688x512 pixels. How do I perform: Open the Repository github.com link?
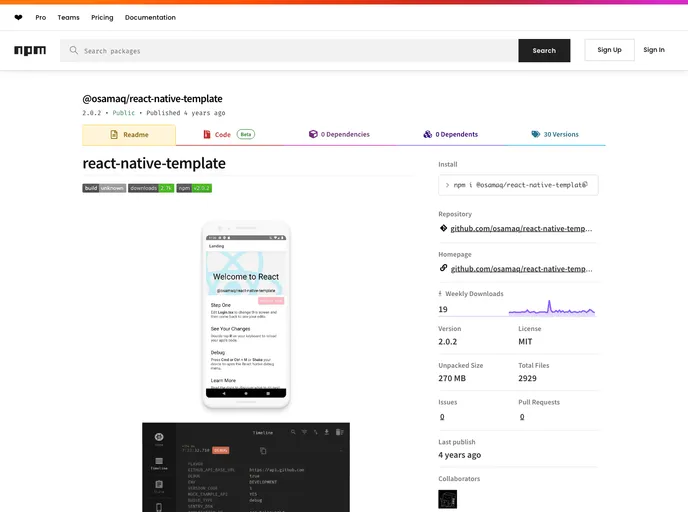(x=521, y=229)
